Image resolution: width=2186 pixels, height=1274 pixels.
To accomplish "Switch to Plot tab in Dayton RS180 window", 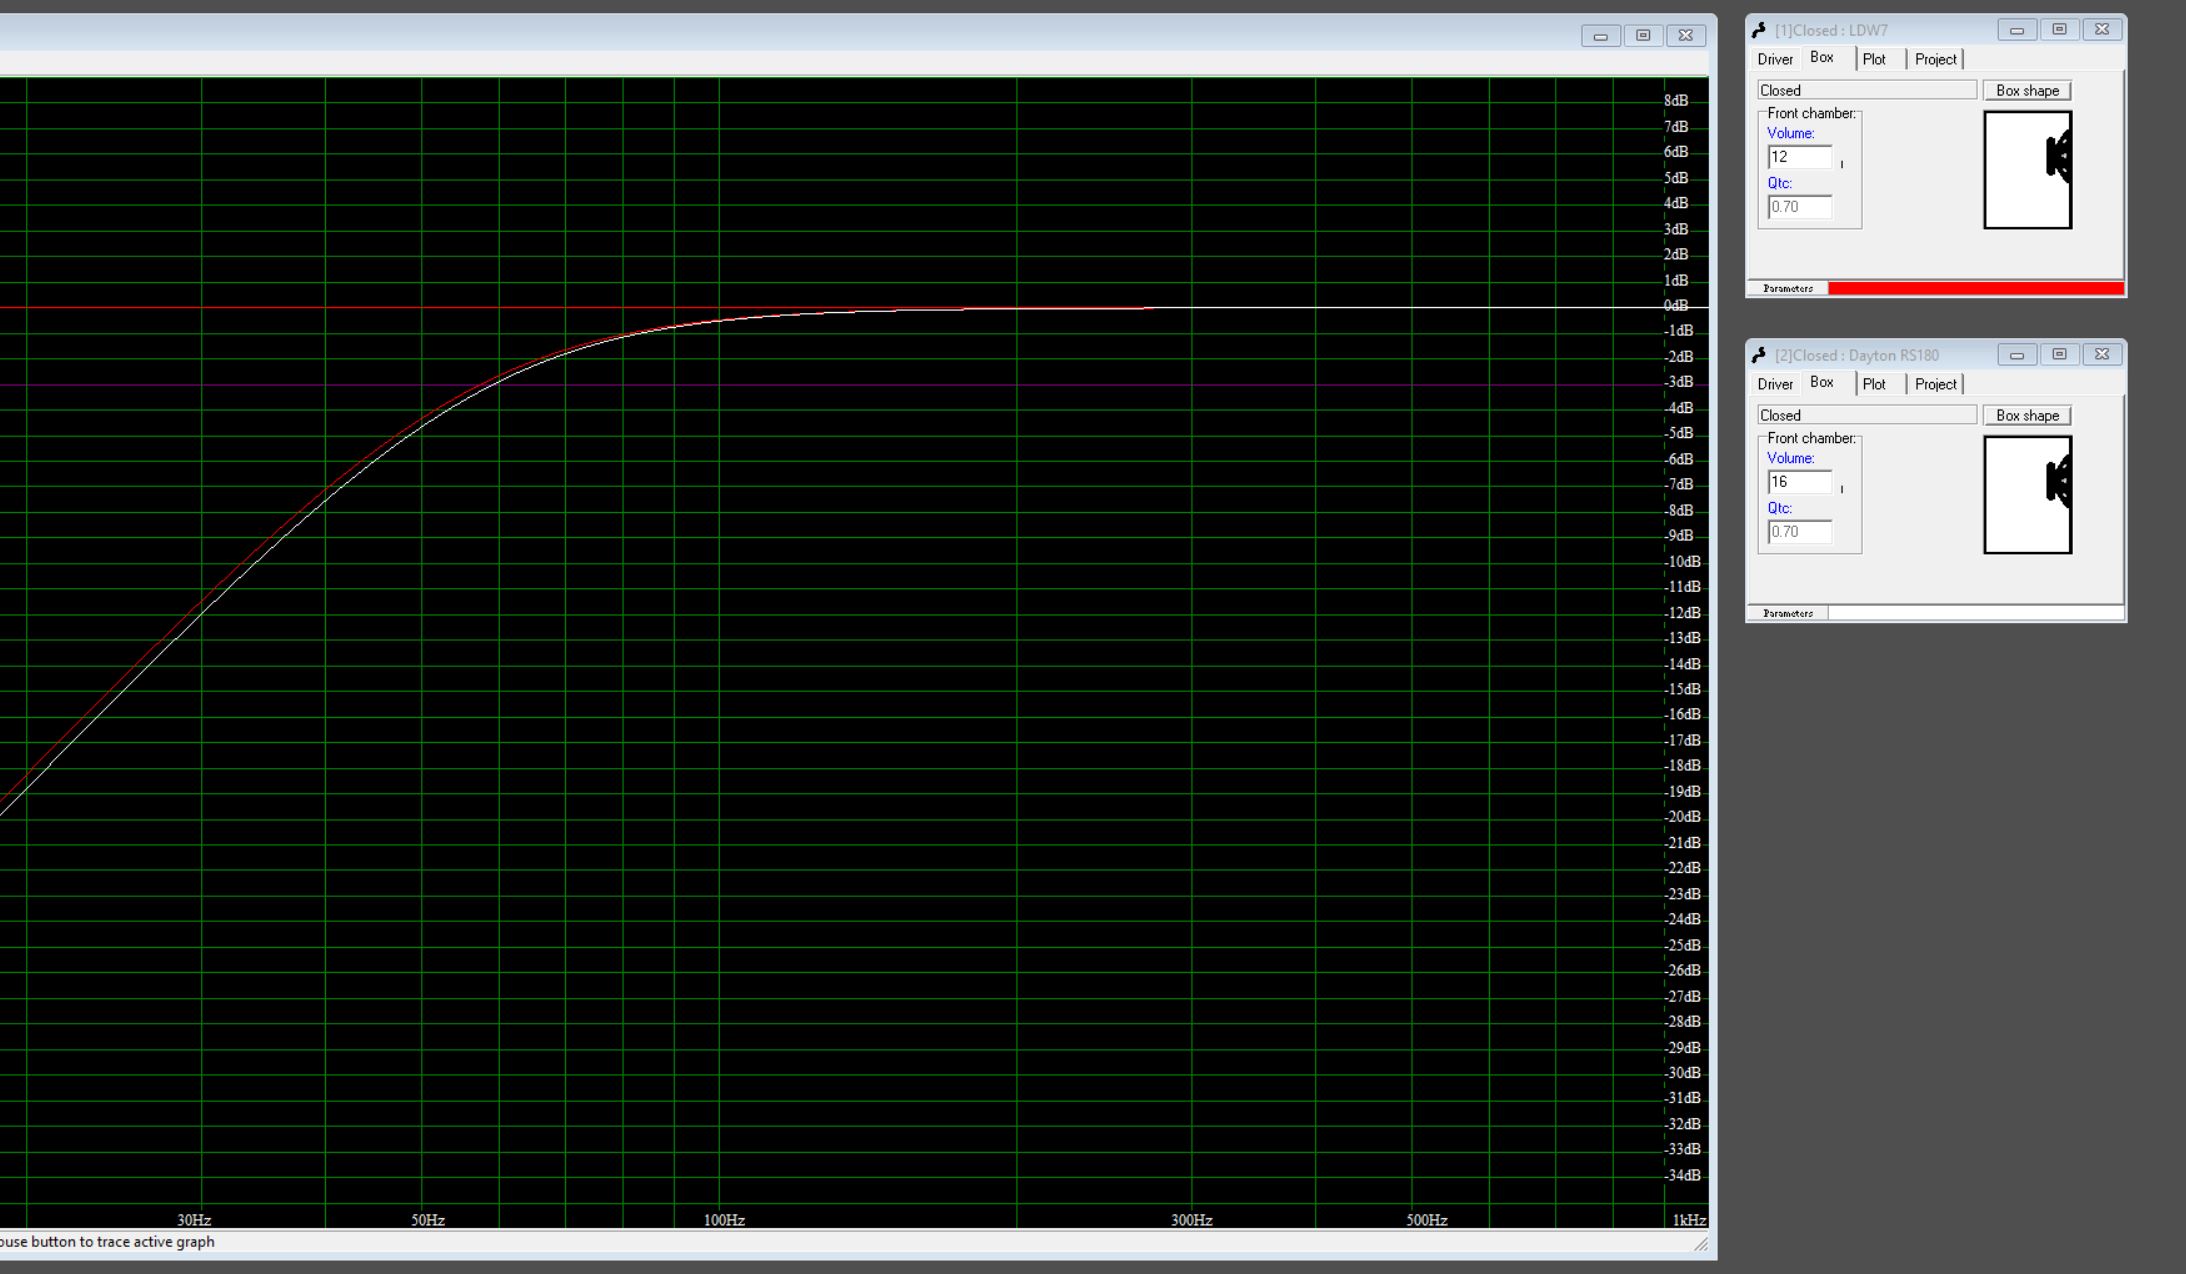I will click(1874, 384).
